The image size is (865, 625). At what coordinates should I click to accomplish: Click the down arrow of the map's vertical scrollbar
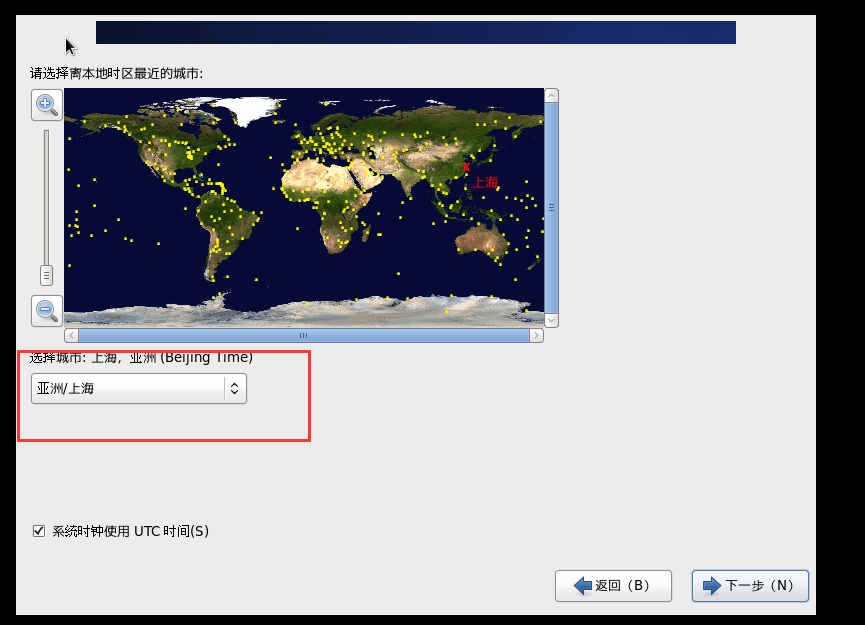pyautogui.click(x=551, y=319)
